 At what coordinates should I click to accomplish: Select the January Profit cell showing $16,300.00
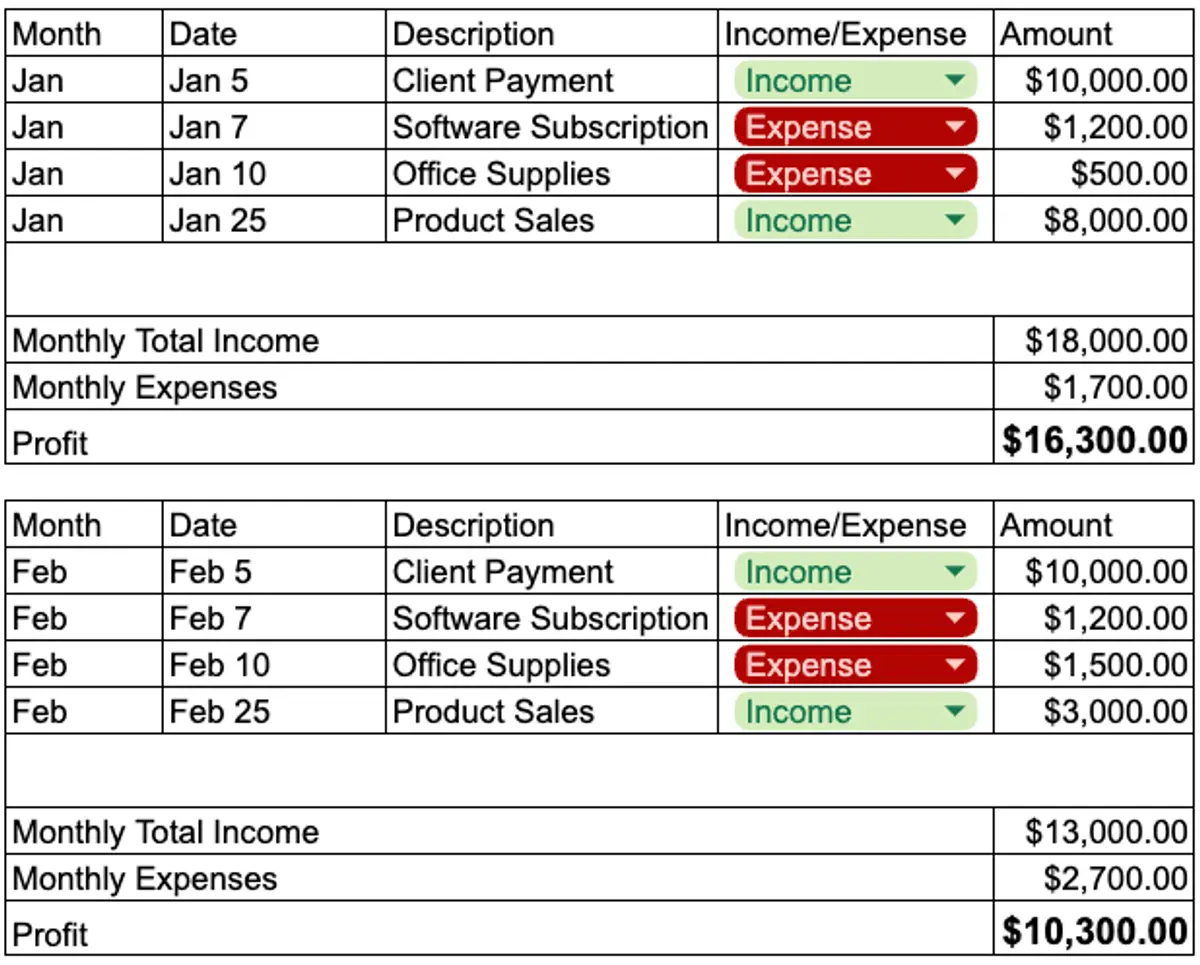[1094, 440]
